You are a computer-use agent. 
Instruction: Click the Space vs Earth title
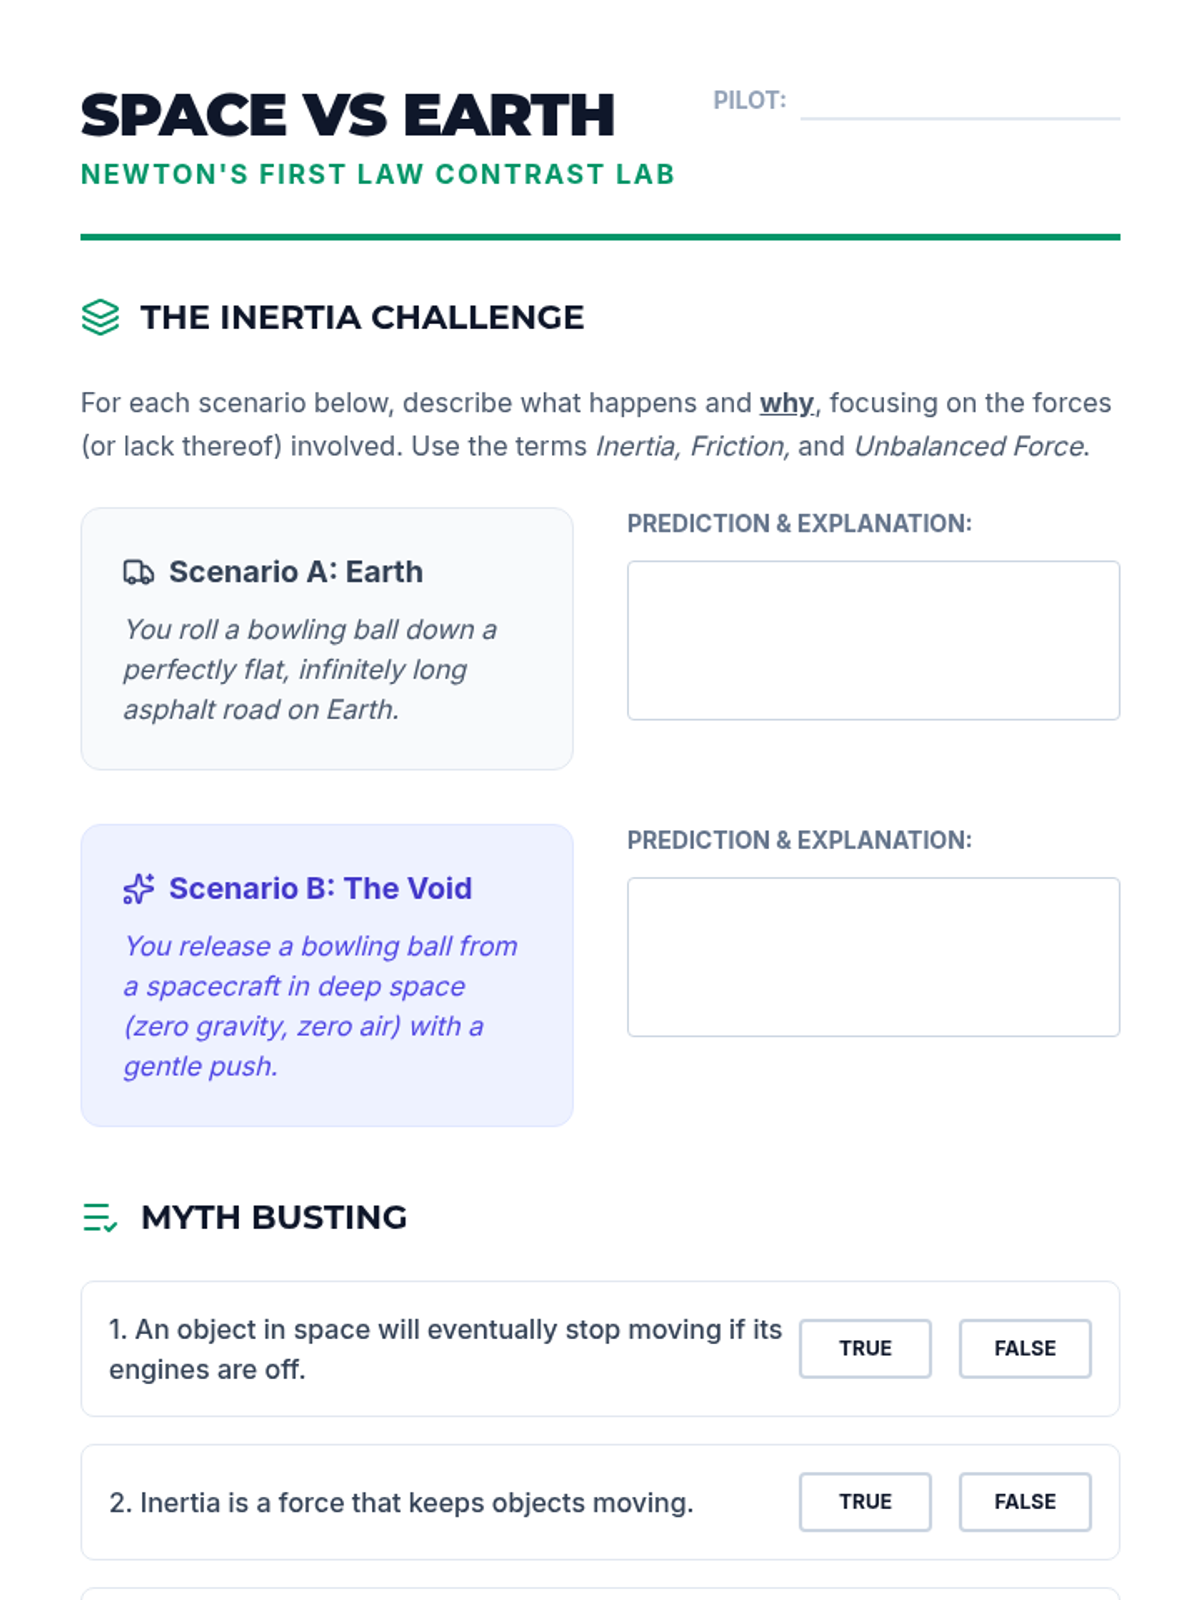(x=348, y=115)
